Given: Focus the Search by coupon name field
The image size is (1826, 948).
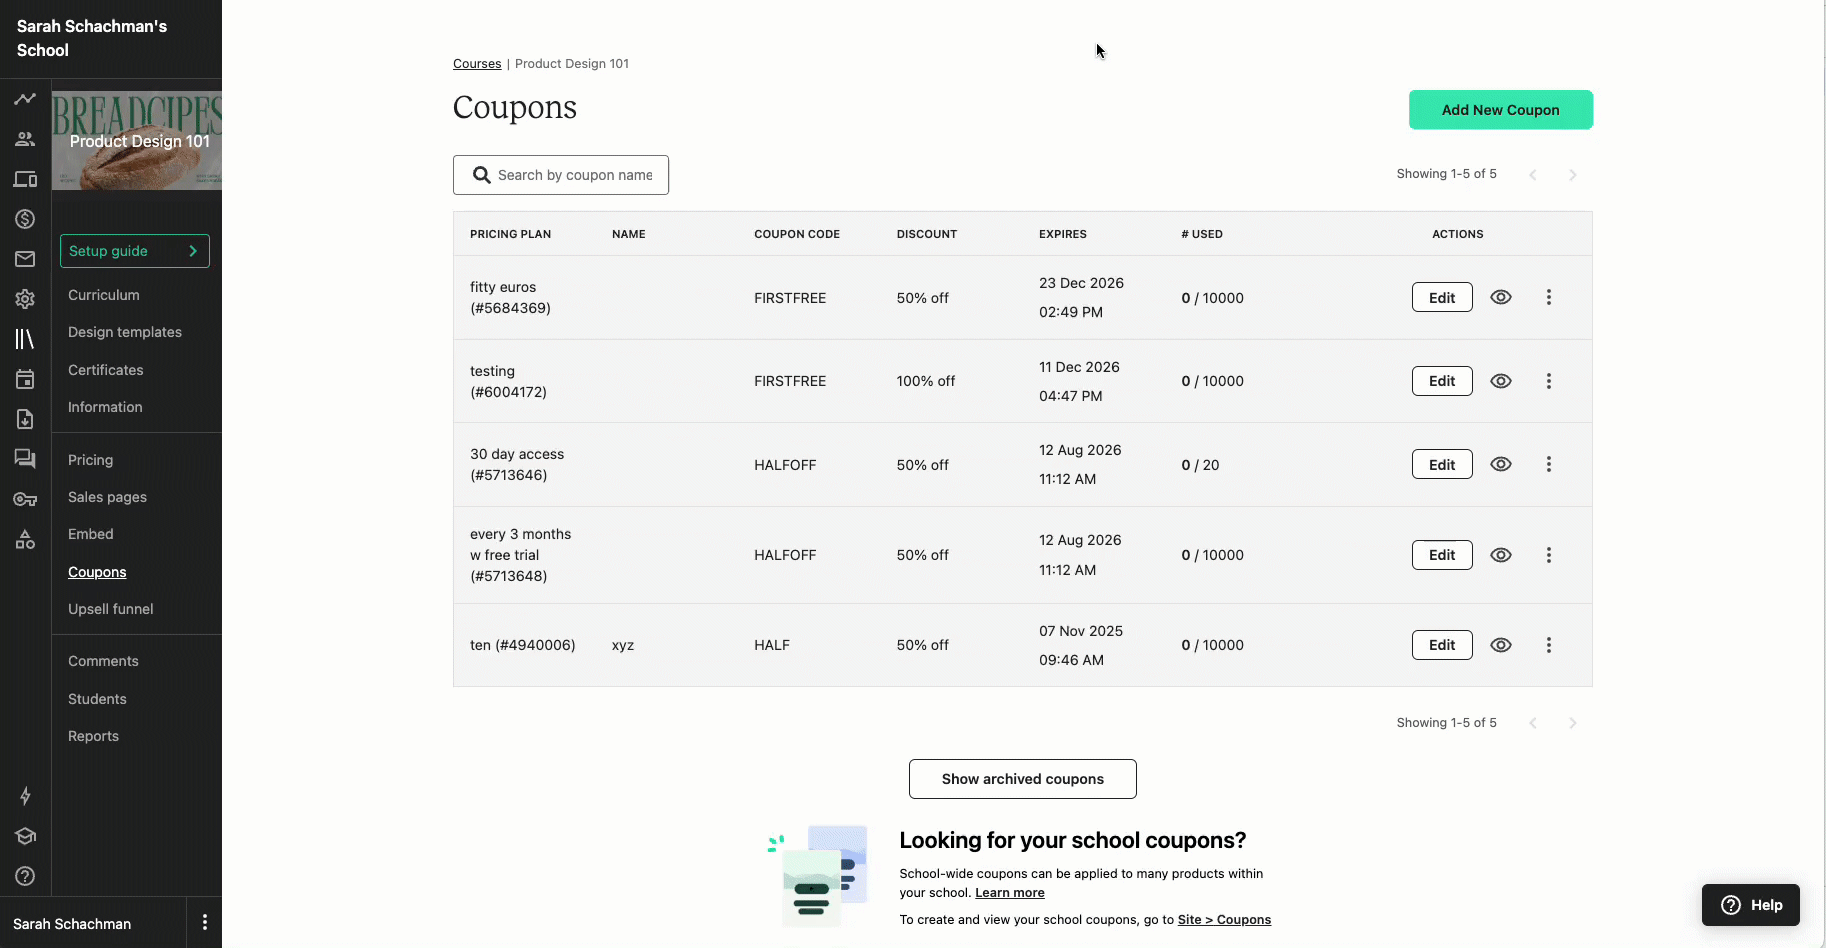Looking at the screenshot, I should (x=561, y=175).
